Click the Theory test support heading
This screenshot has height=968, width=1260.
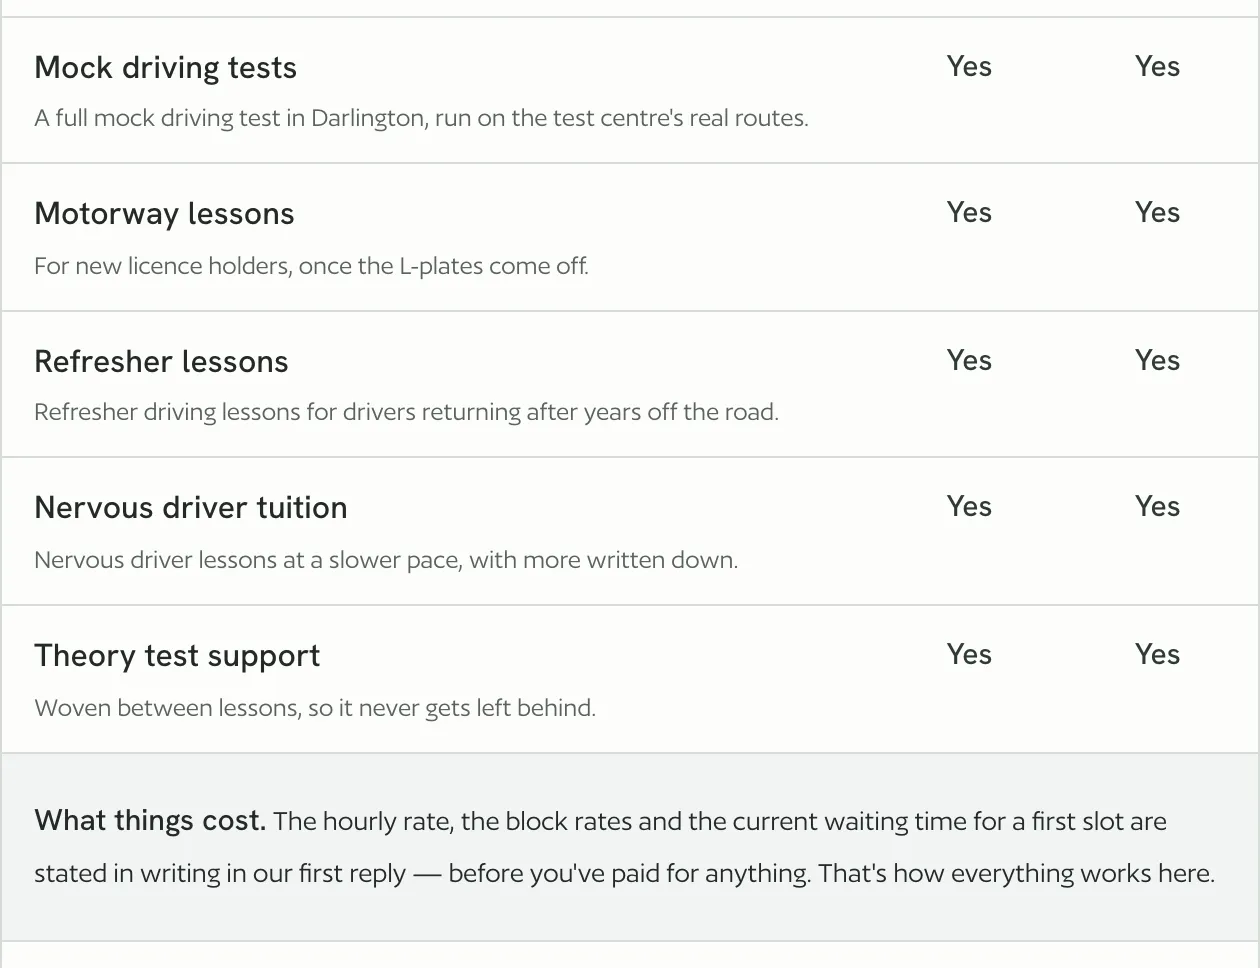[177, 656]
